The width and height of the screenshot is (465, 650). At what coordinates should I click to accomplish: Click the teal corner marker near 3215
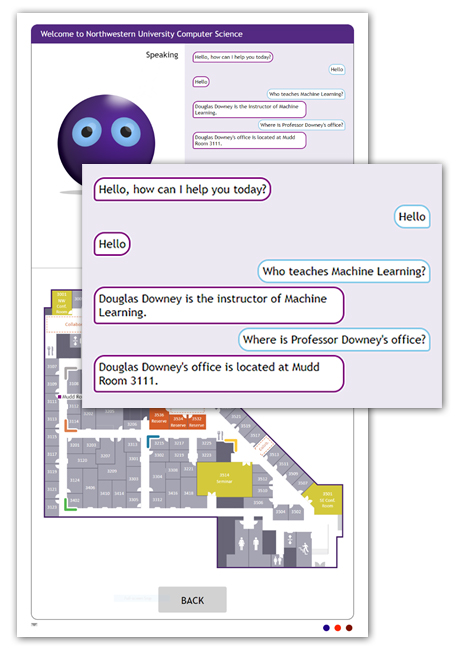click(x=153, y=441)
